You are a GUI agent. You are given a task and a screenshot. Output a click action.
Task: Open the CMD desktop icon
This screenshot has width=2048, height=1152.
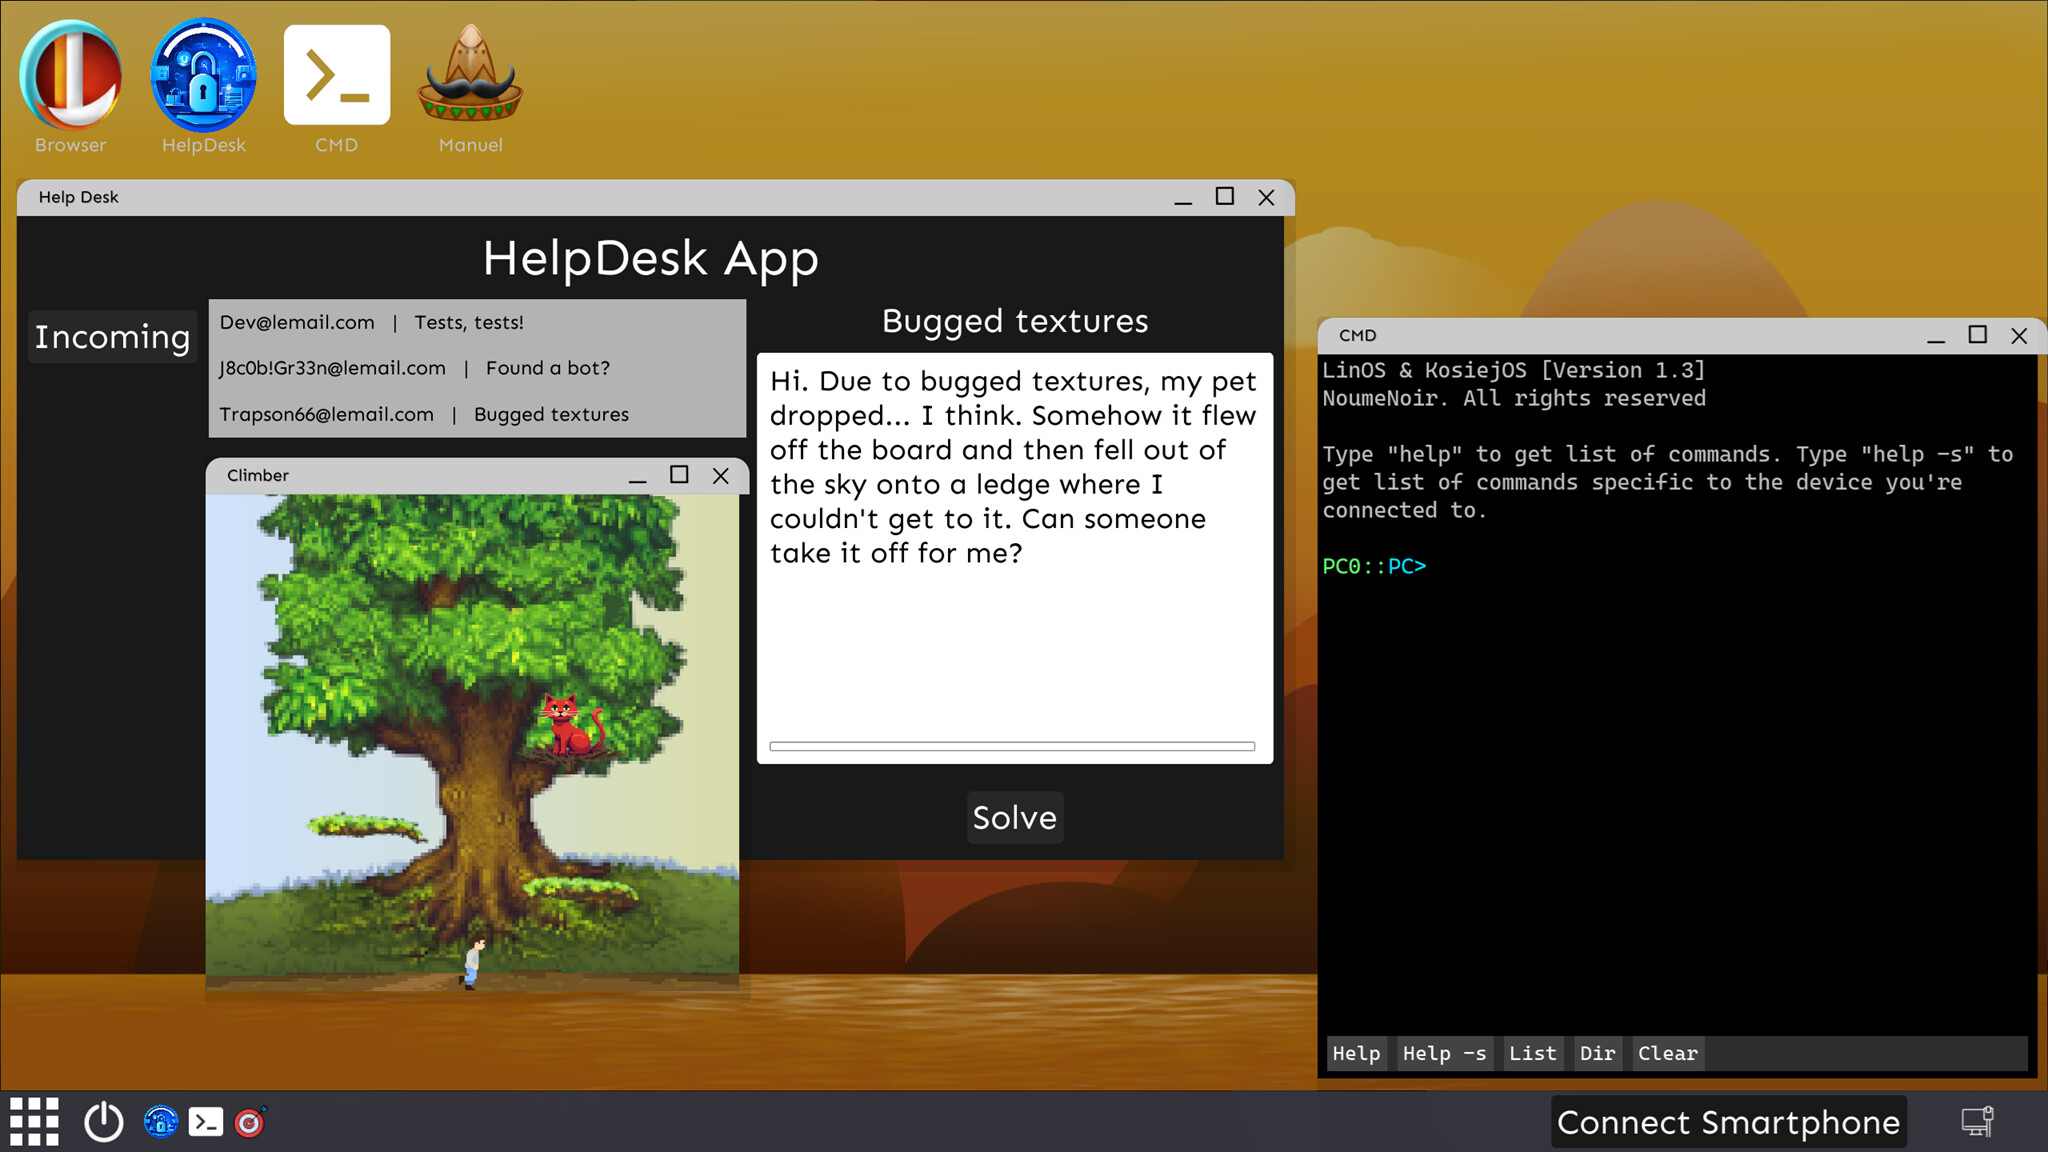336,73
